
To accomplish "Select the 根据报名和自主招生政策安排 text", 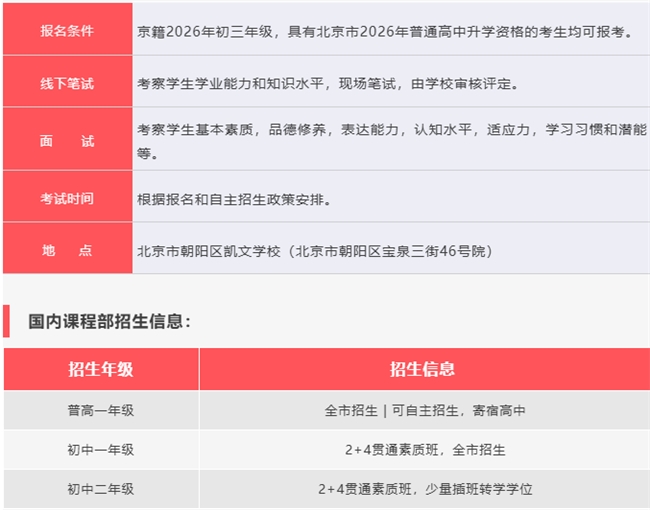I will point(234,198).
